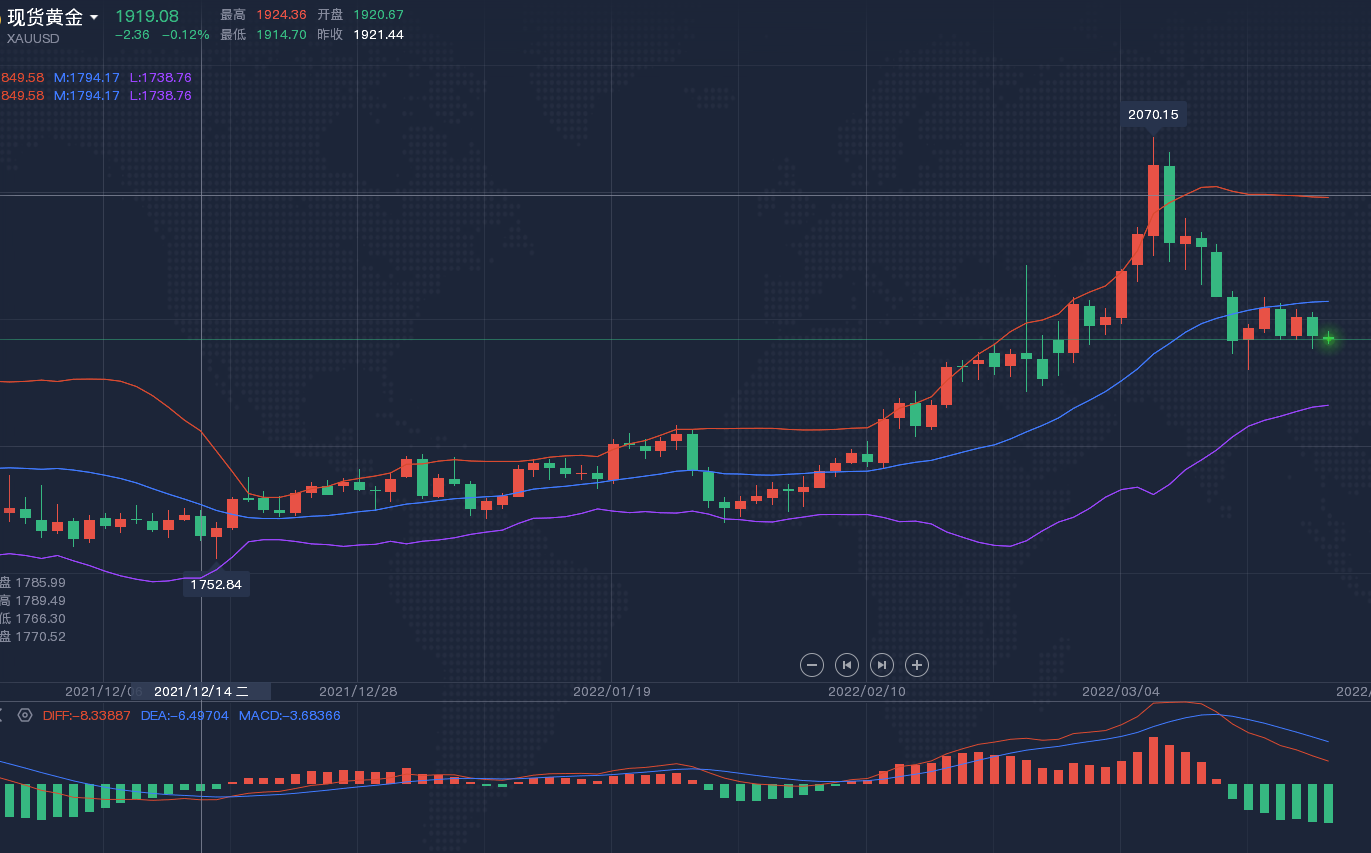Zoom in the chart with plus button
Image resolution: width=1371 pixels, height=853 pixels.
[916, 665]
